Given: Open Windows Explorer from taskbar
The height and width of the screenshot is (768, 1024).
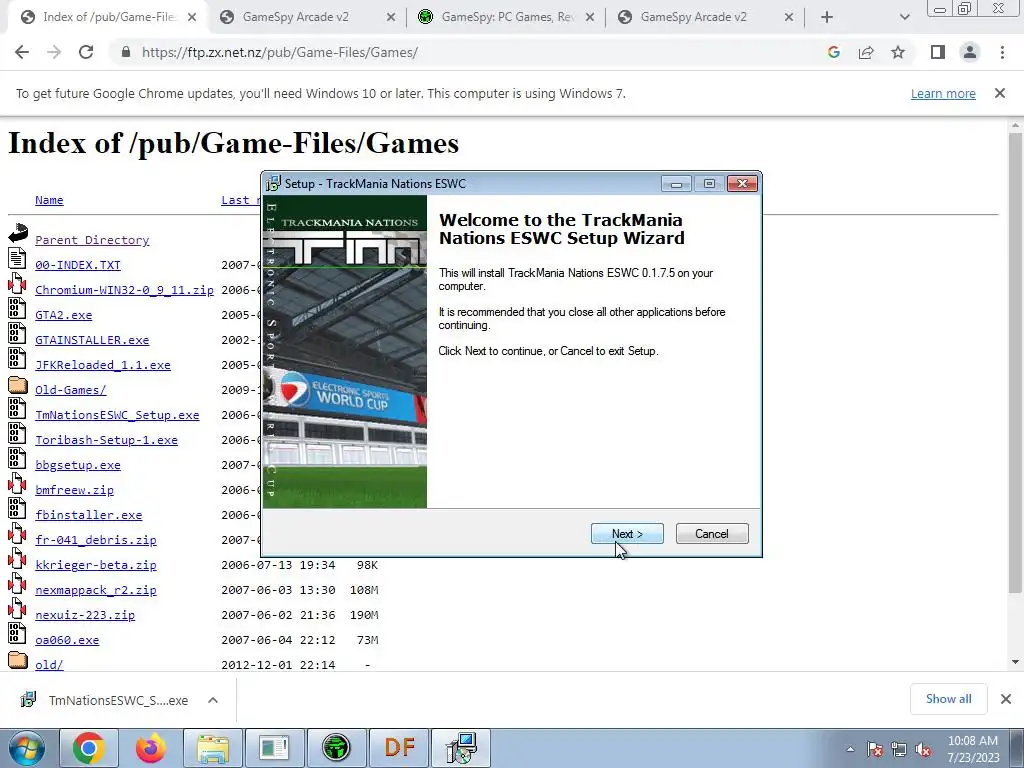Looking at the screenshot, I should pos(213,748).
